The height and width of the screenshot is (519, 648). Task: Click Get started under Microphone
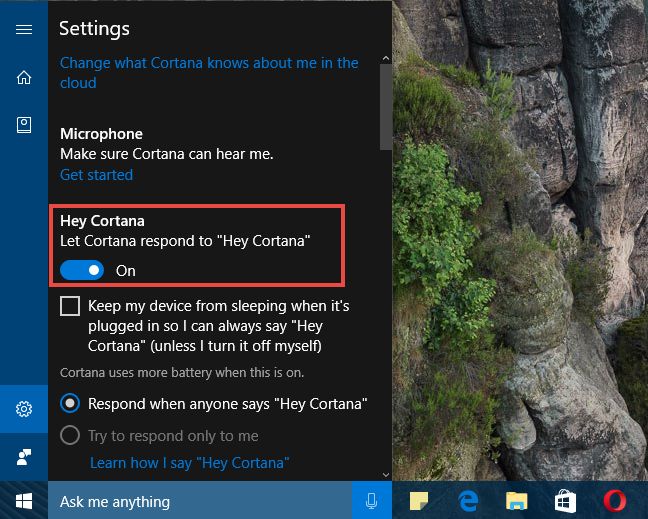coord(96,175)
